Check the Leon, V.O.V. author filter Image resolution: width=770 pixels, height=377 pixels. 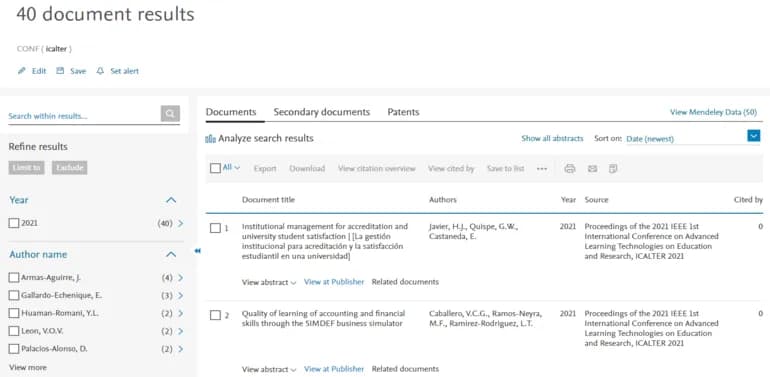(x=14, y=331)
